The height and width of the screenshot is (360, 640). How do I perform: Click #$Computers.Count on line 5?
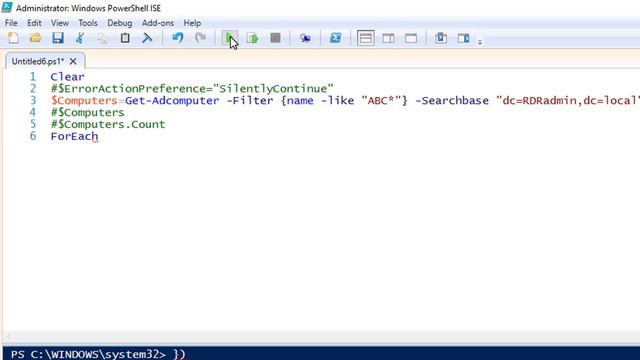tap(108, 124)
